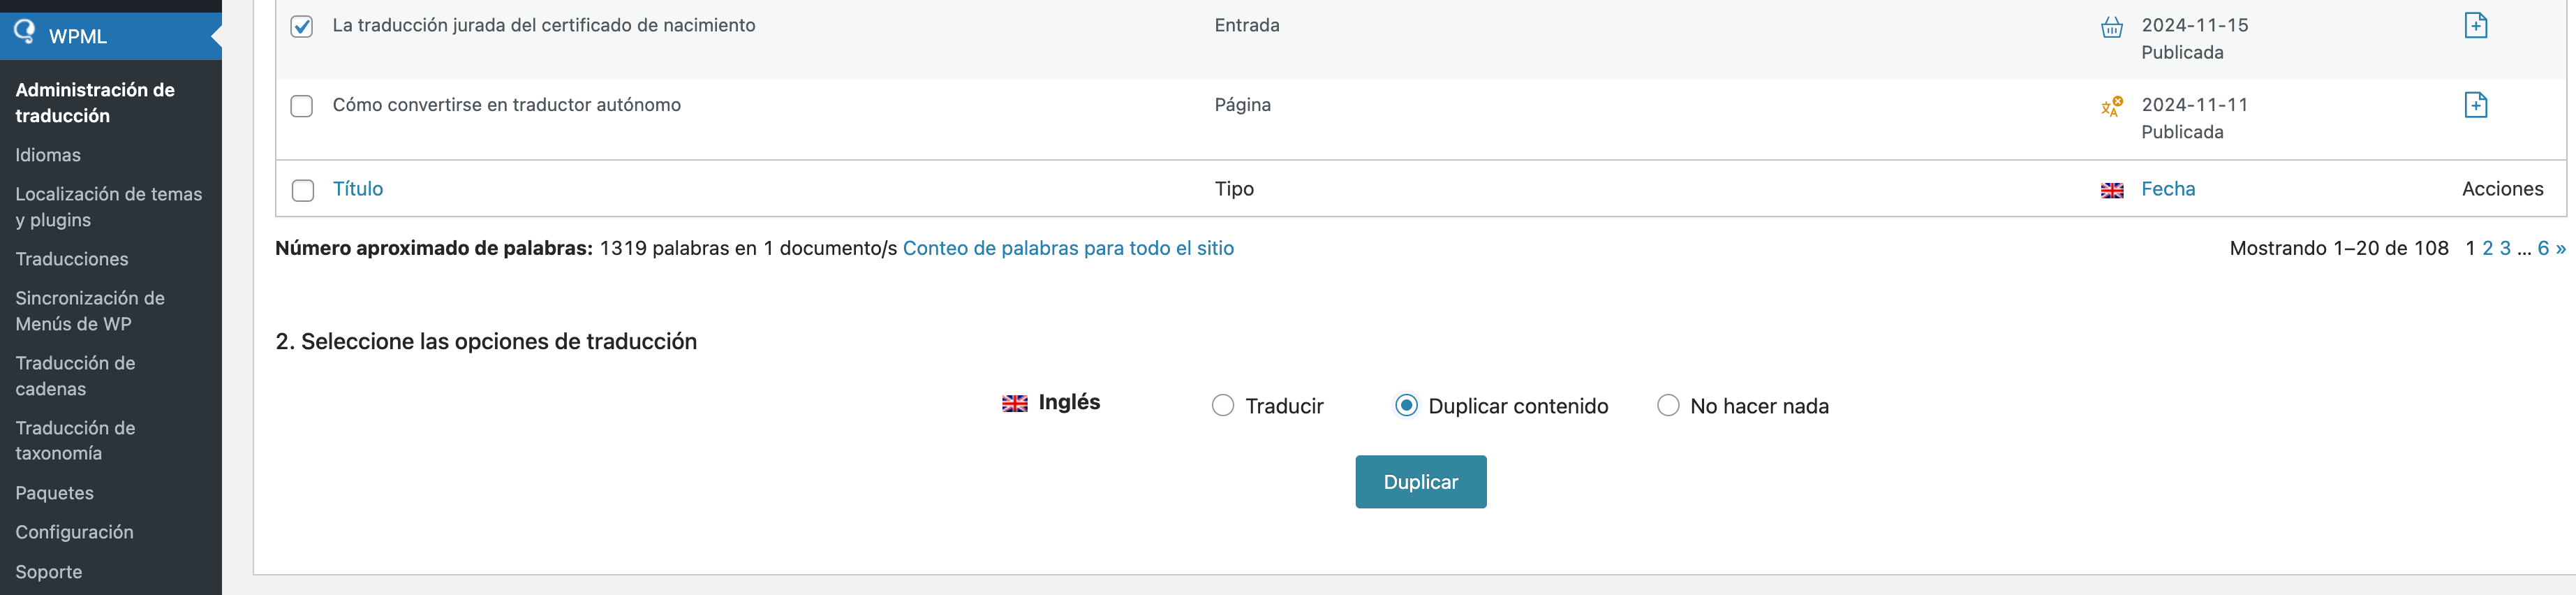2576x595 pixels.
Task: Click translation status icon for traductor autónomo row
Action: tap(2111, 107)
